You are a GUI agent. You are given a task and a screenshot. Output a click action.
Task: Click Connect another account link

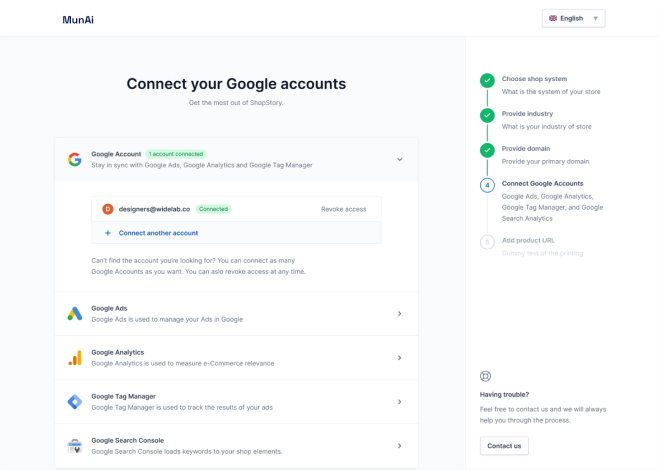point(158,233)
